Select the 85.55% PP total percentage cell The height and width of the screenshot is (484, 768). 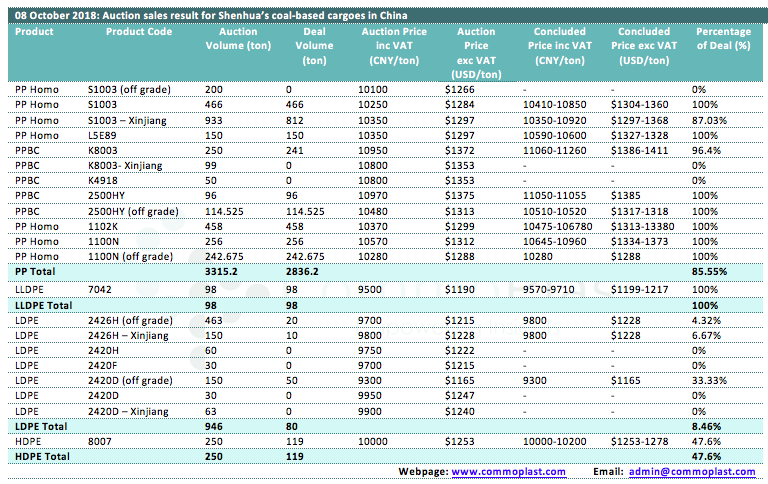click(x=710, y=270)
